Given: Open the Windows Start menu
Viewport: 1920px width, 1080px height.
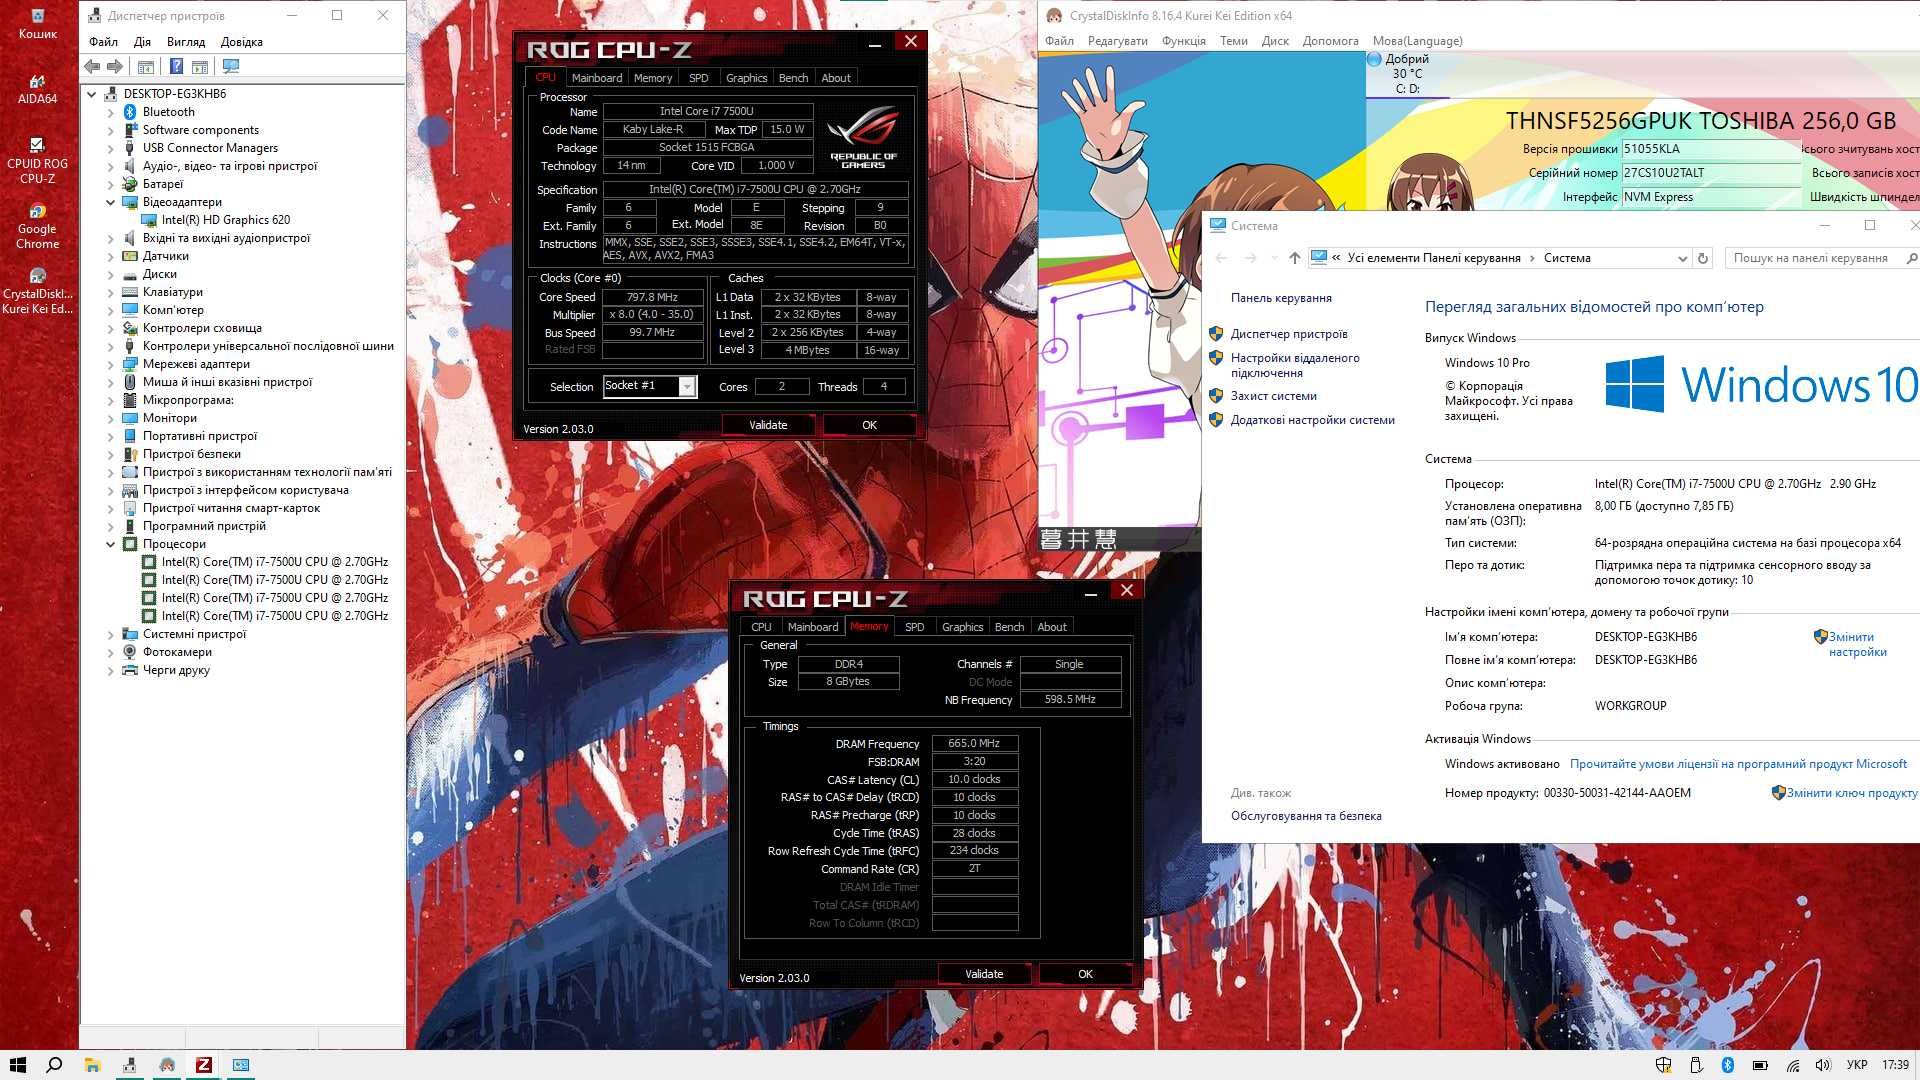Looking at the screenshot, I should 18,1065.
